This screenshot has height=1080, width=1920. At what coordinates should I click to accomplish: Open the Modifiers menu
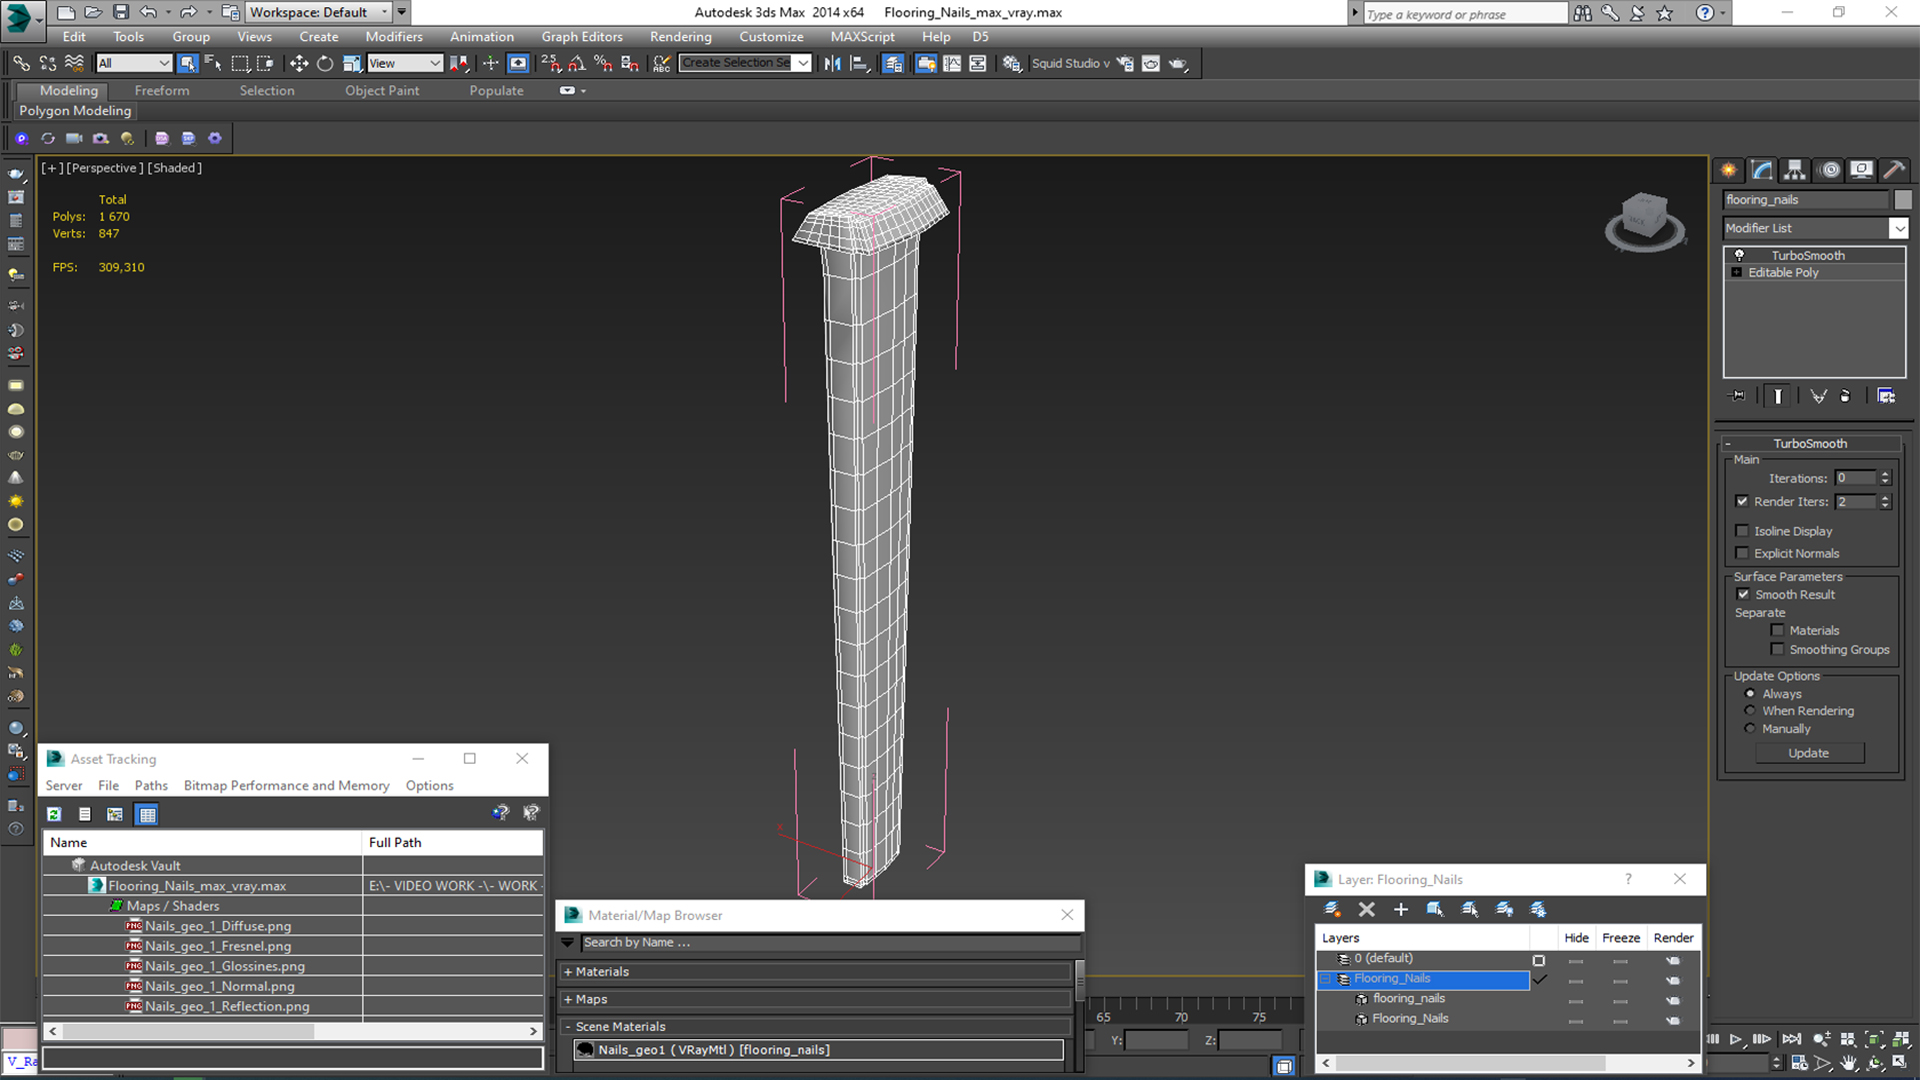(x=393, y=36)
